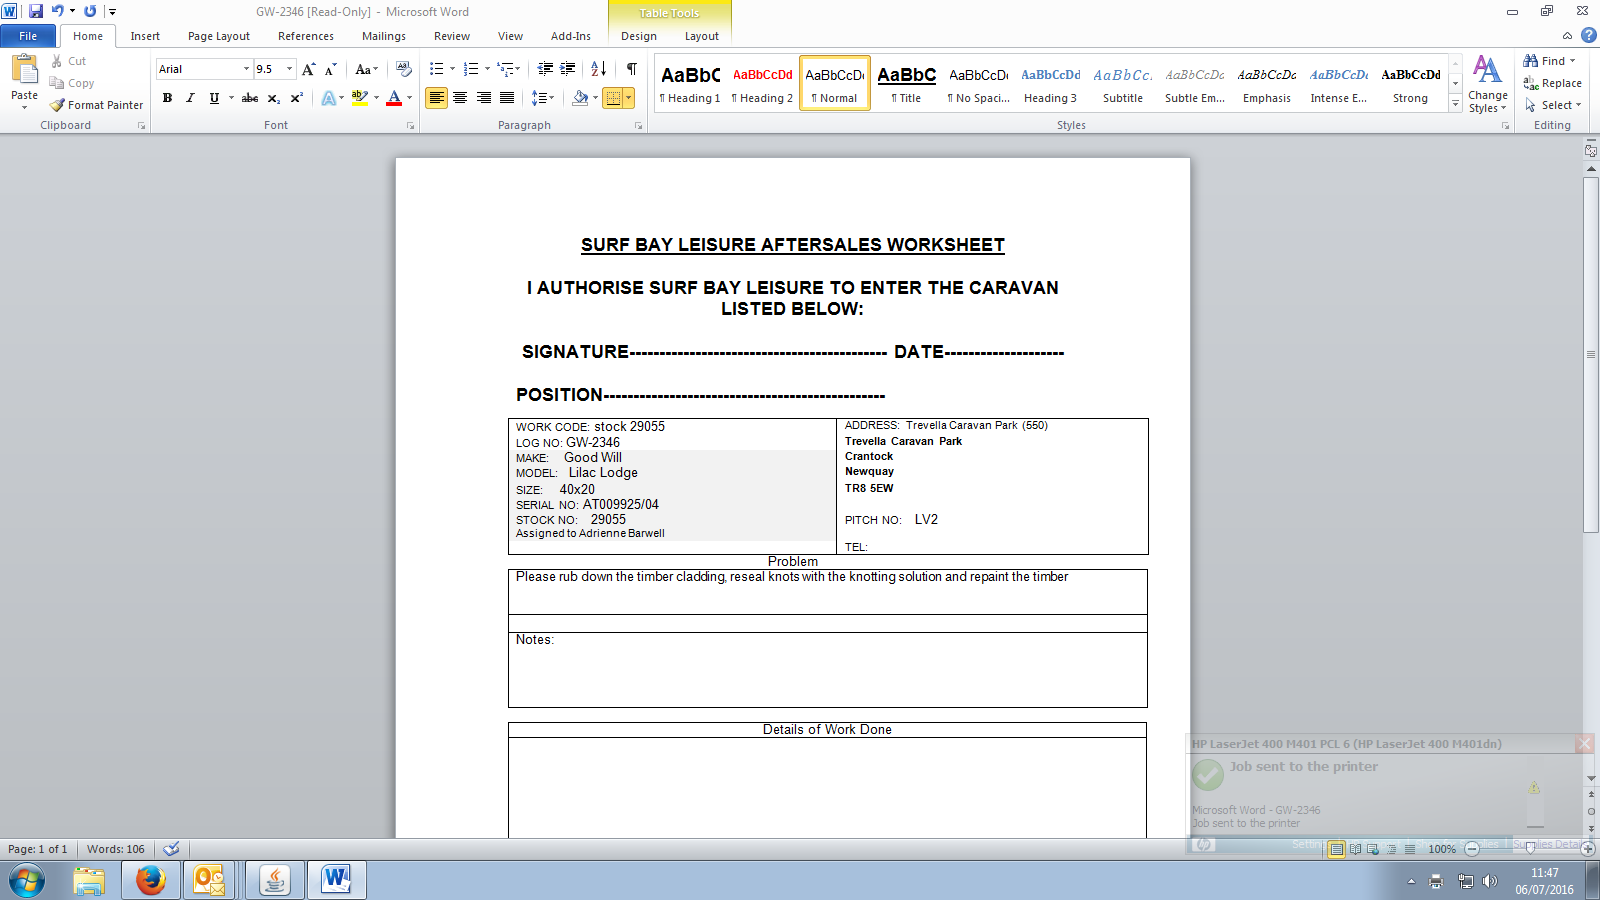
Task: Open the File tab
Action: coord(28,36)
